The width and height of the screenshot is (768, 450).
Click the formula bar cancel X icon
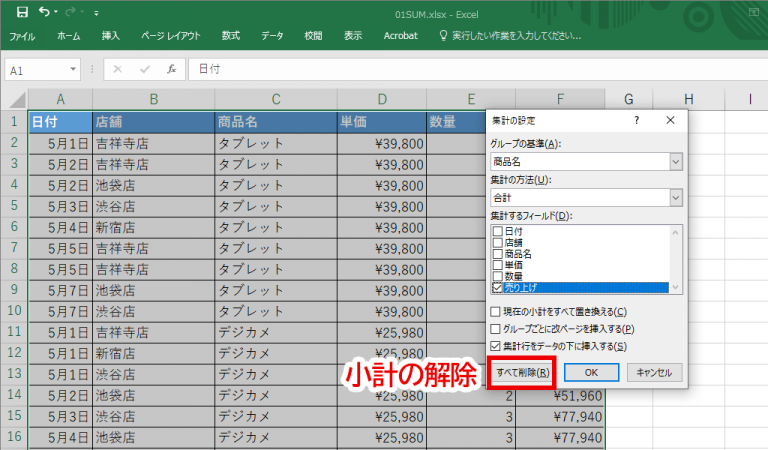[x=118, y=70]
